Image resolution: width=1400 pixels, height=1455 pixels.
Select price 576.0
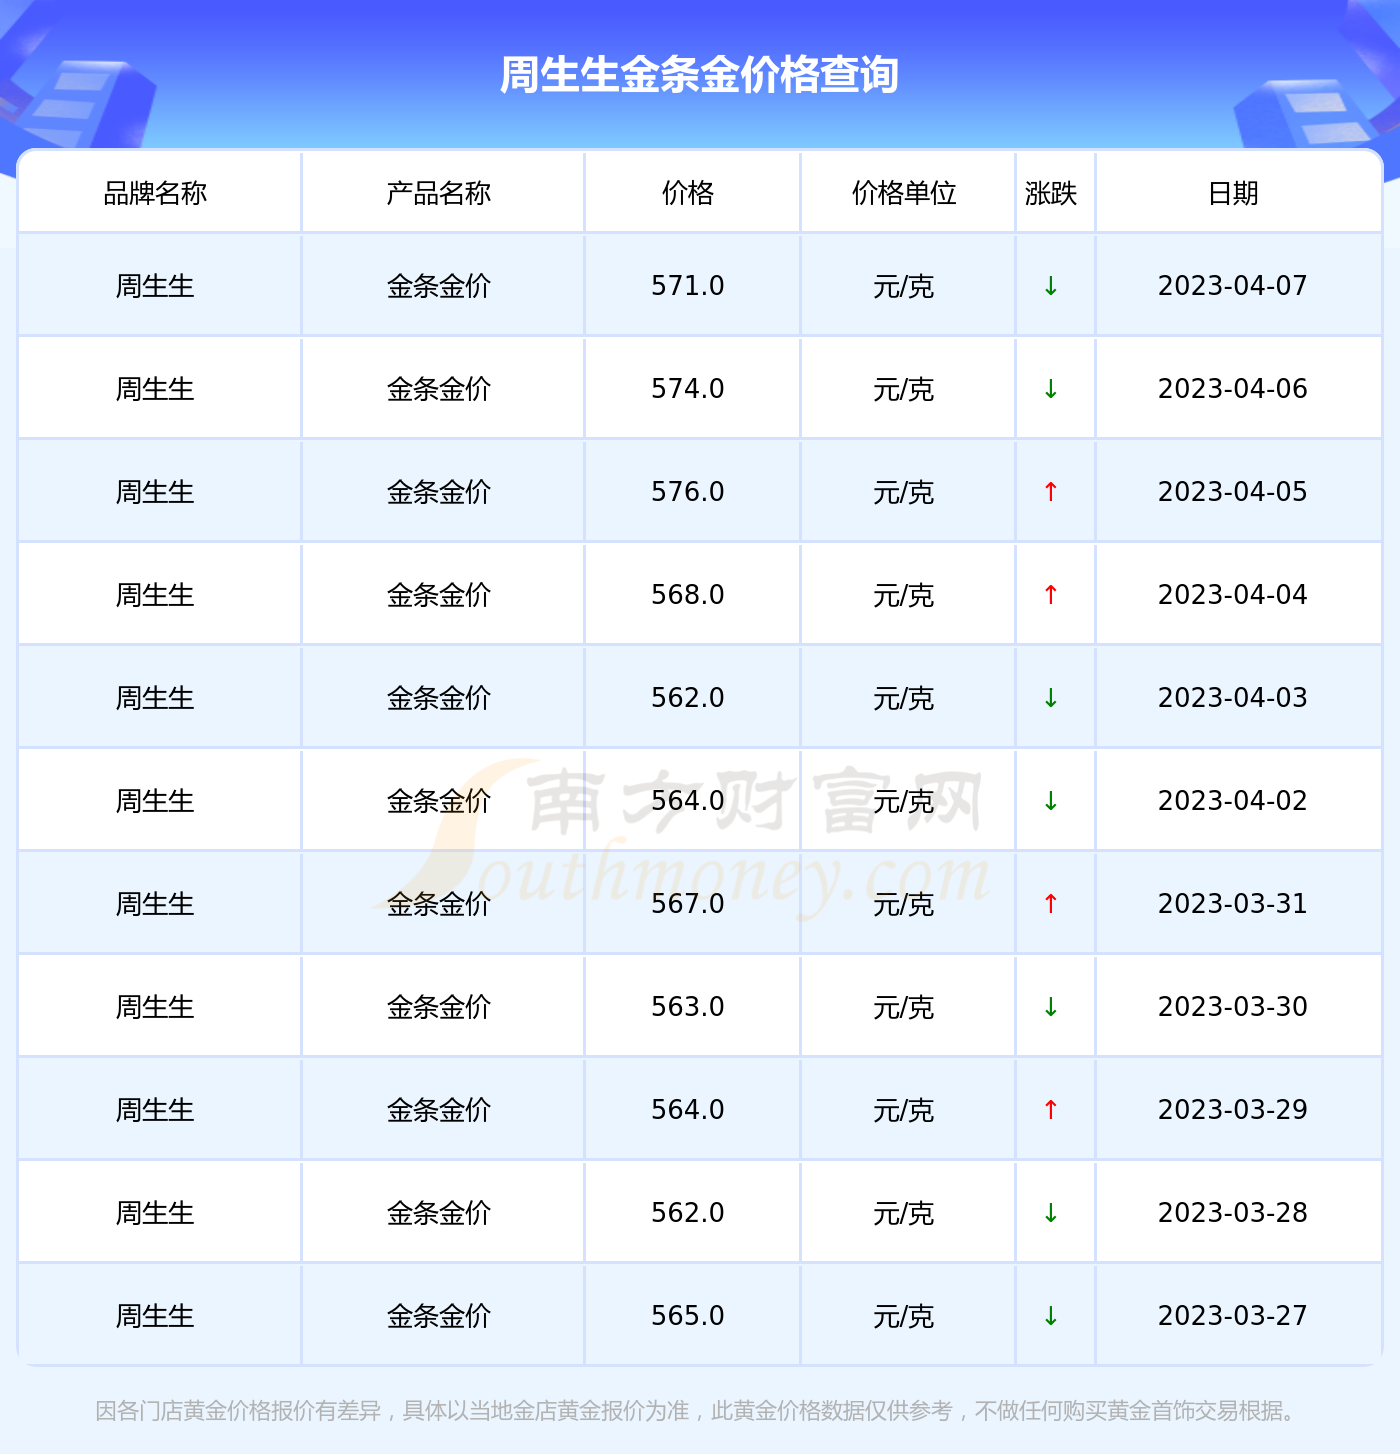pos(688,492)
